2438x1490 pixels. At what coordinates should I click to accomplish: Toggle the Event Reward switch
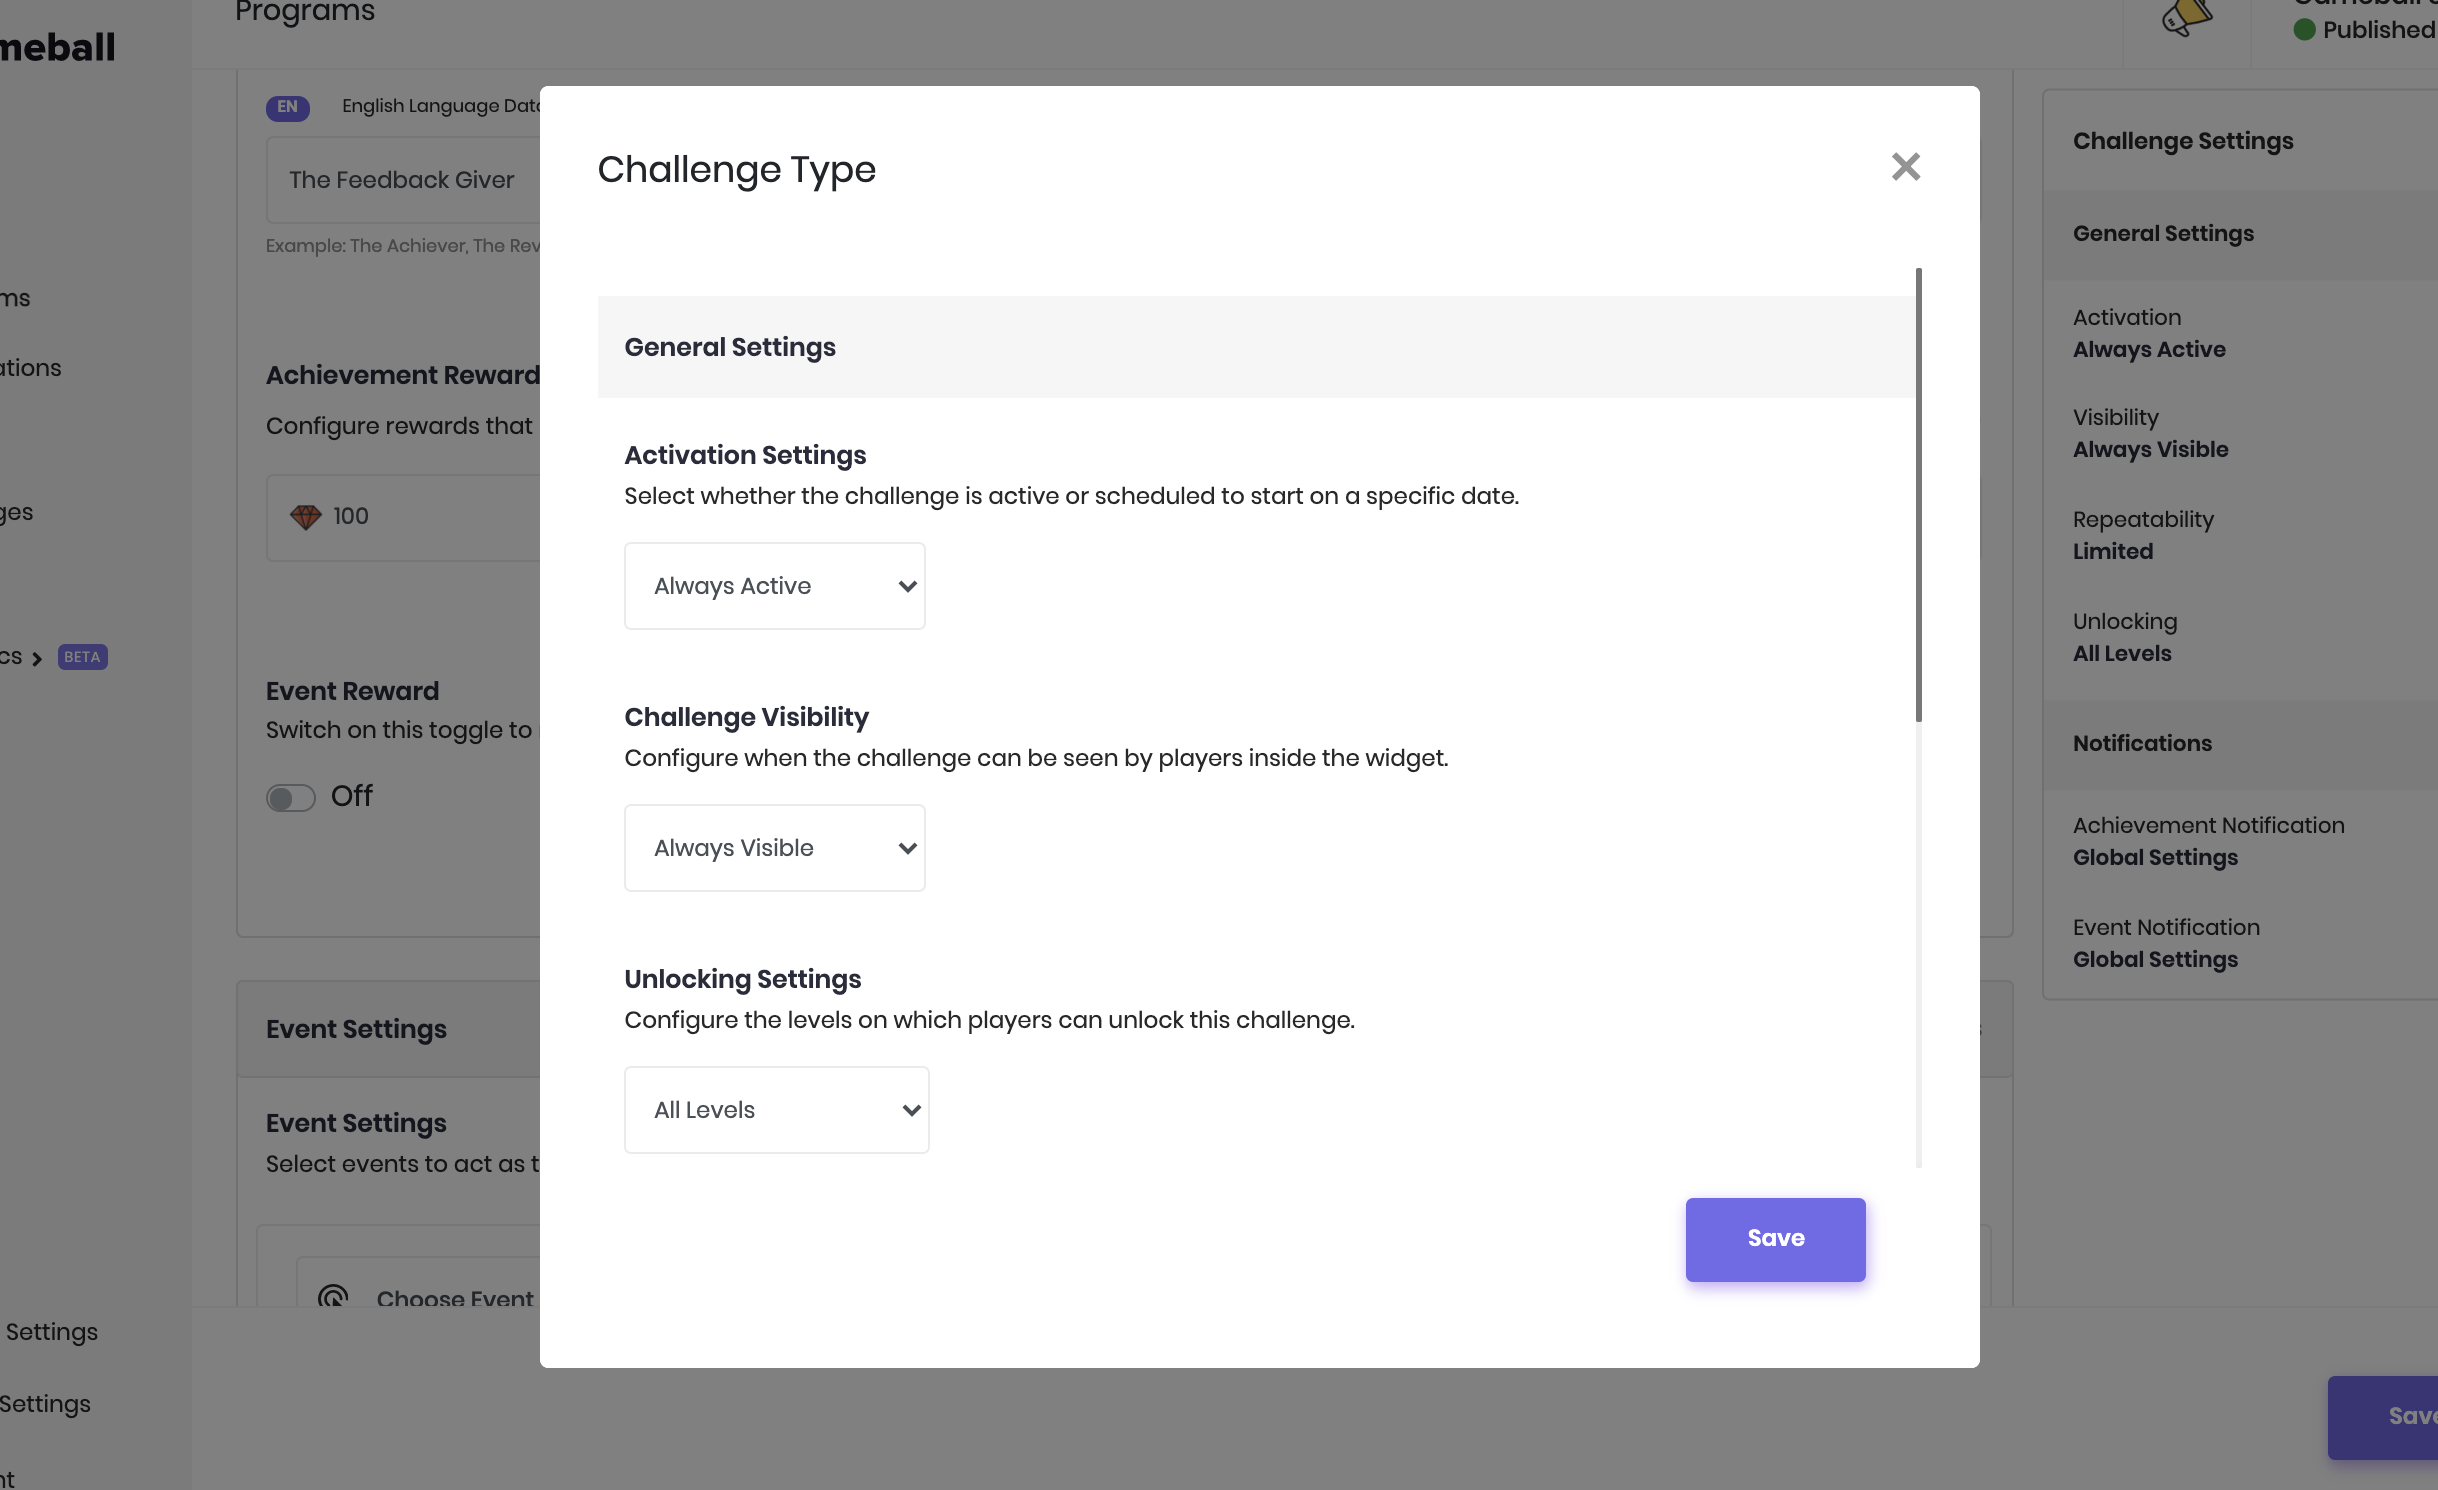pos(291,797)
